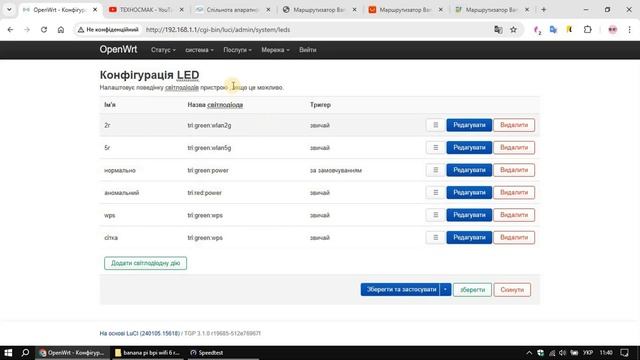Screen dimensions: 640x360
Task: Edit the нормально LED entry
Action: pos(469,170)
